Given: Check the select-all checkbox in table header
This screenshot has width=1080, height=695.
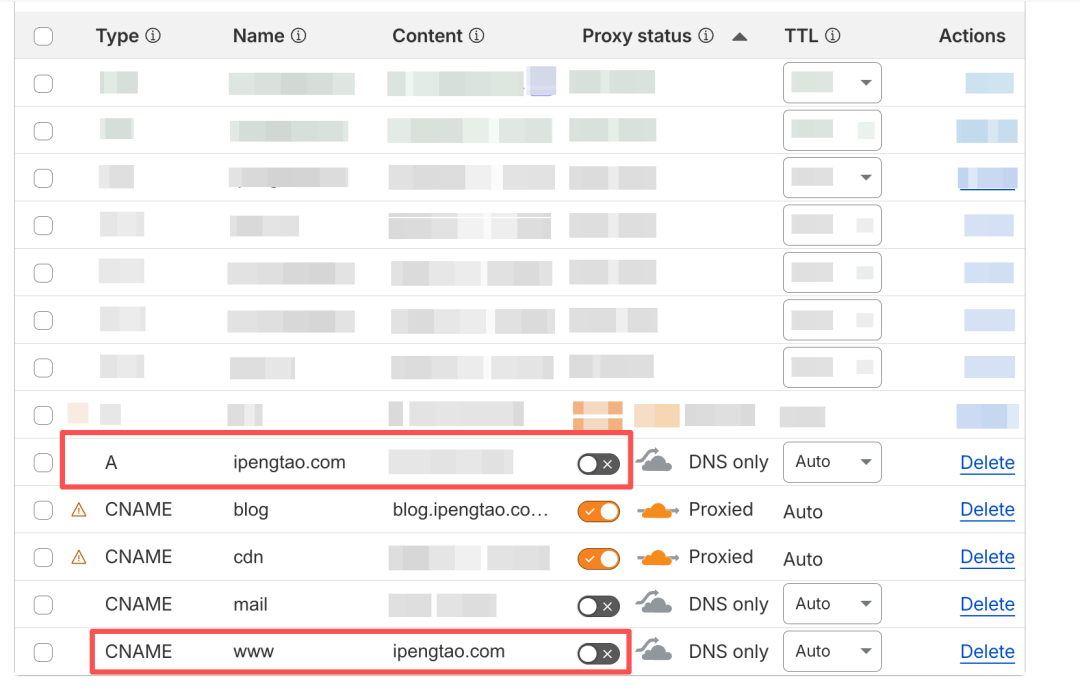Looking at the screenshot, I should (x=43, y=35).
